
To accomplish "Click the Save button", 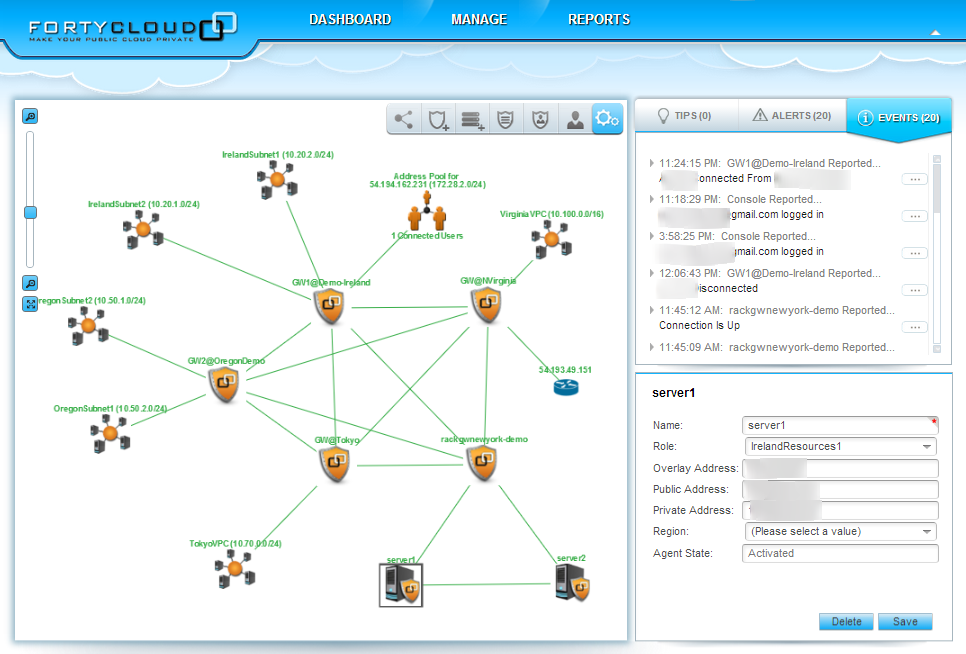I will point(905,622).
